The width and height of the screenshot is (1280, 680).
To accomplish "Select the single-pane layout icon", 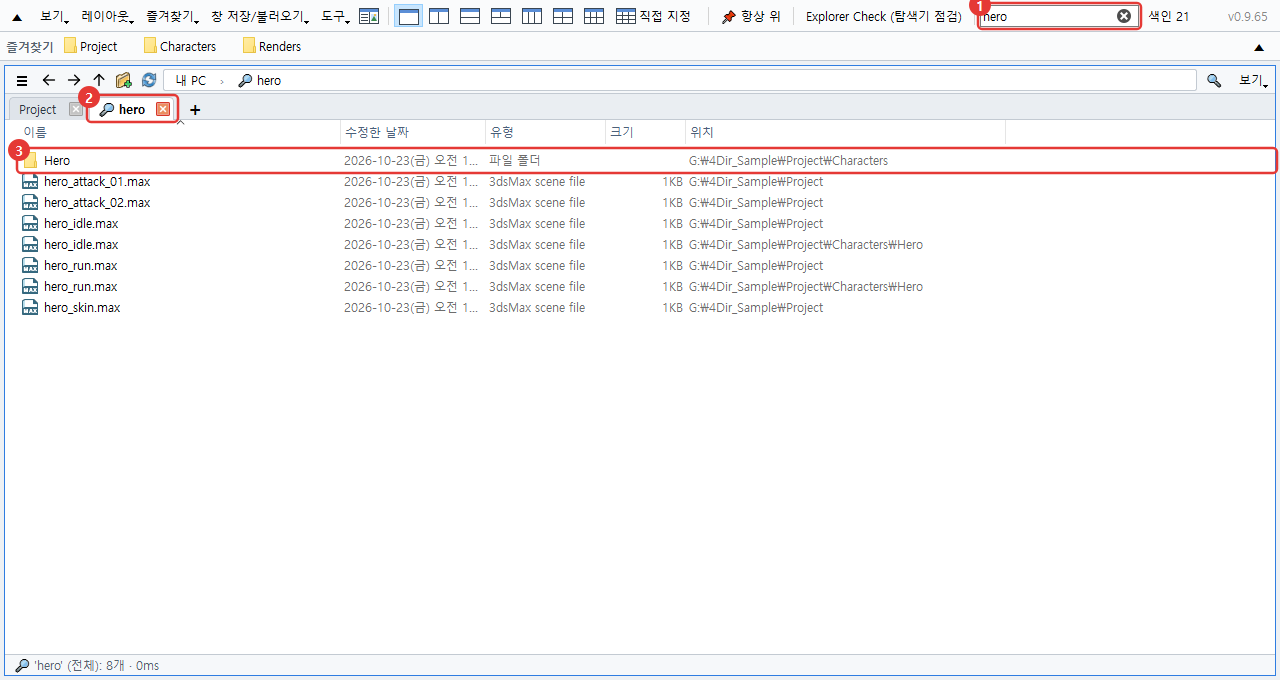I will pyautogui.click(x=408, y=16).
